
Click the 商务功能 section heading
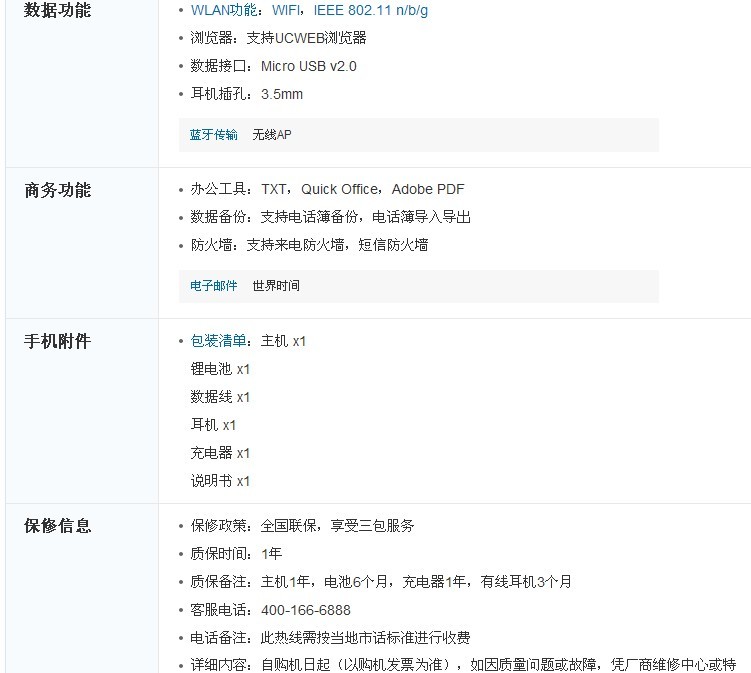pyautogui.click(x=57, y=190)
